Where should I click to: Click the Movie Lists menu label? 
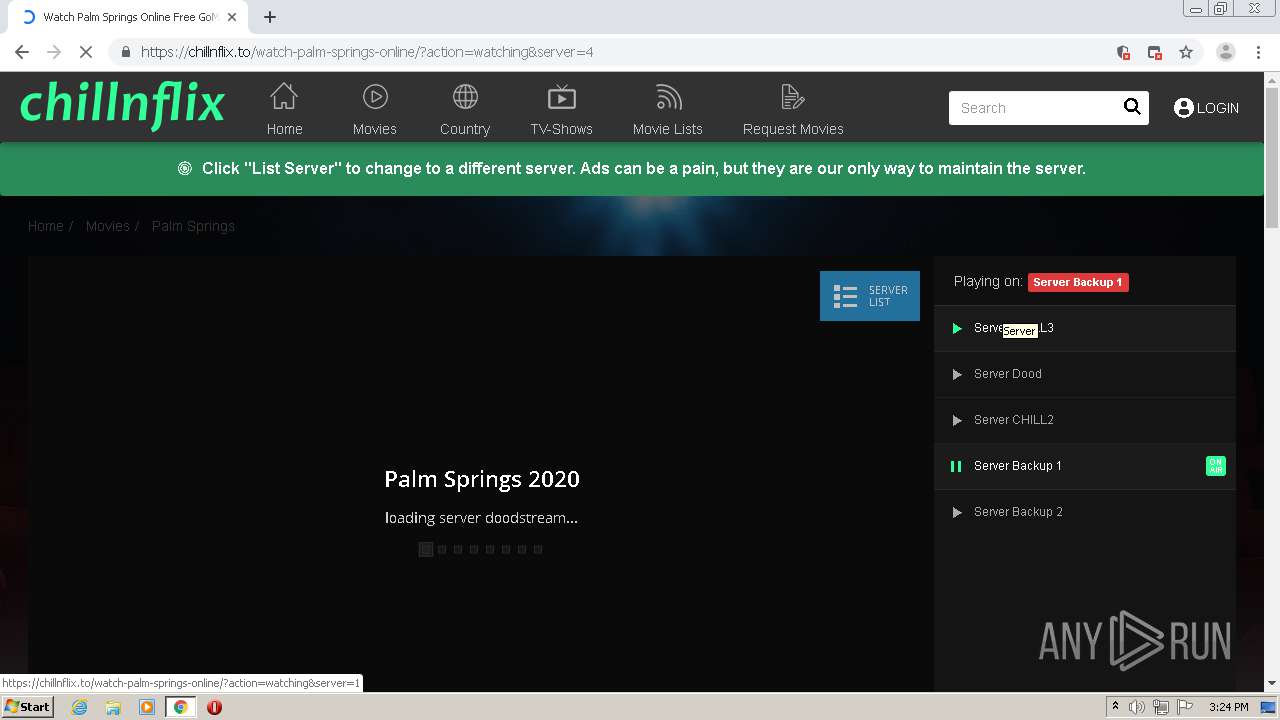coord(668,129)
